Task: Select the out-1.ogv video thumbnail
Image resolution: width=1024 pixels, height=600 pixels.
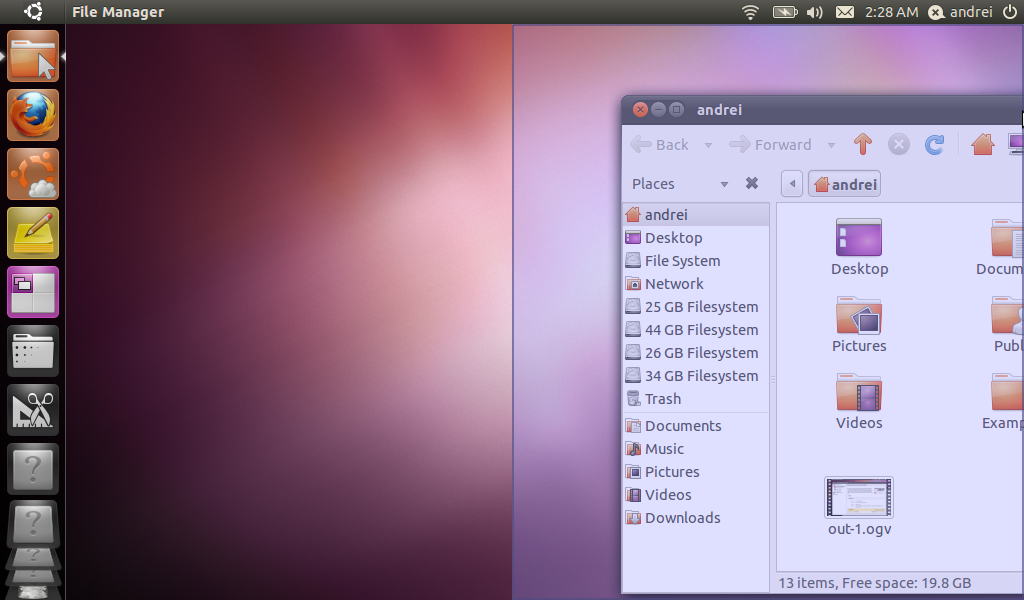Action: (859, 497)
